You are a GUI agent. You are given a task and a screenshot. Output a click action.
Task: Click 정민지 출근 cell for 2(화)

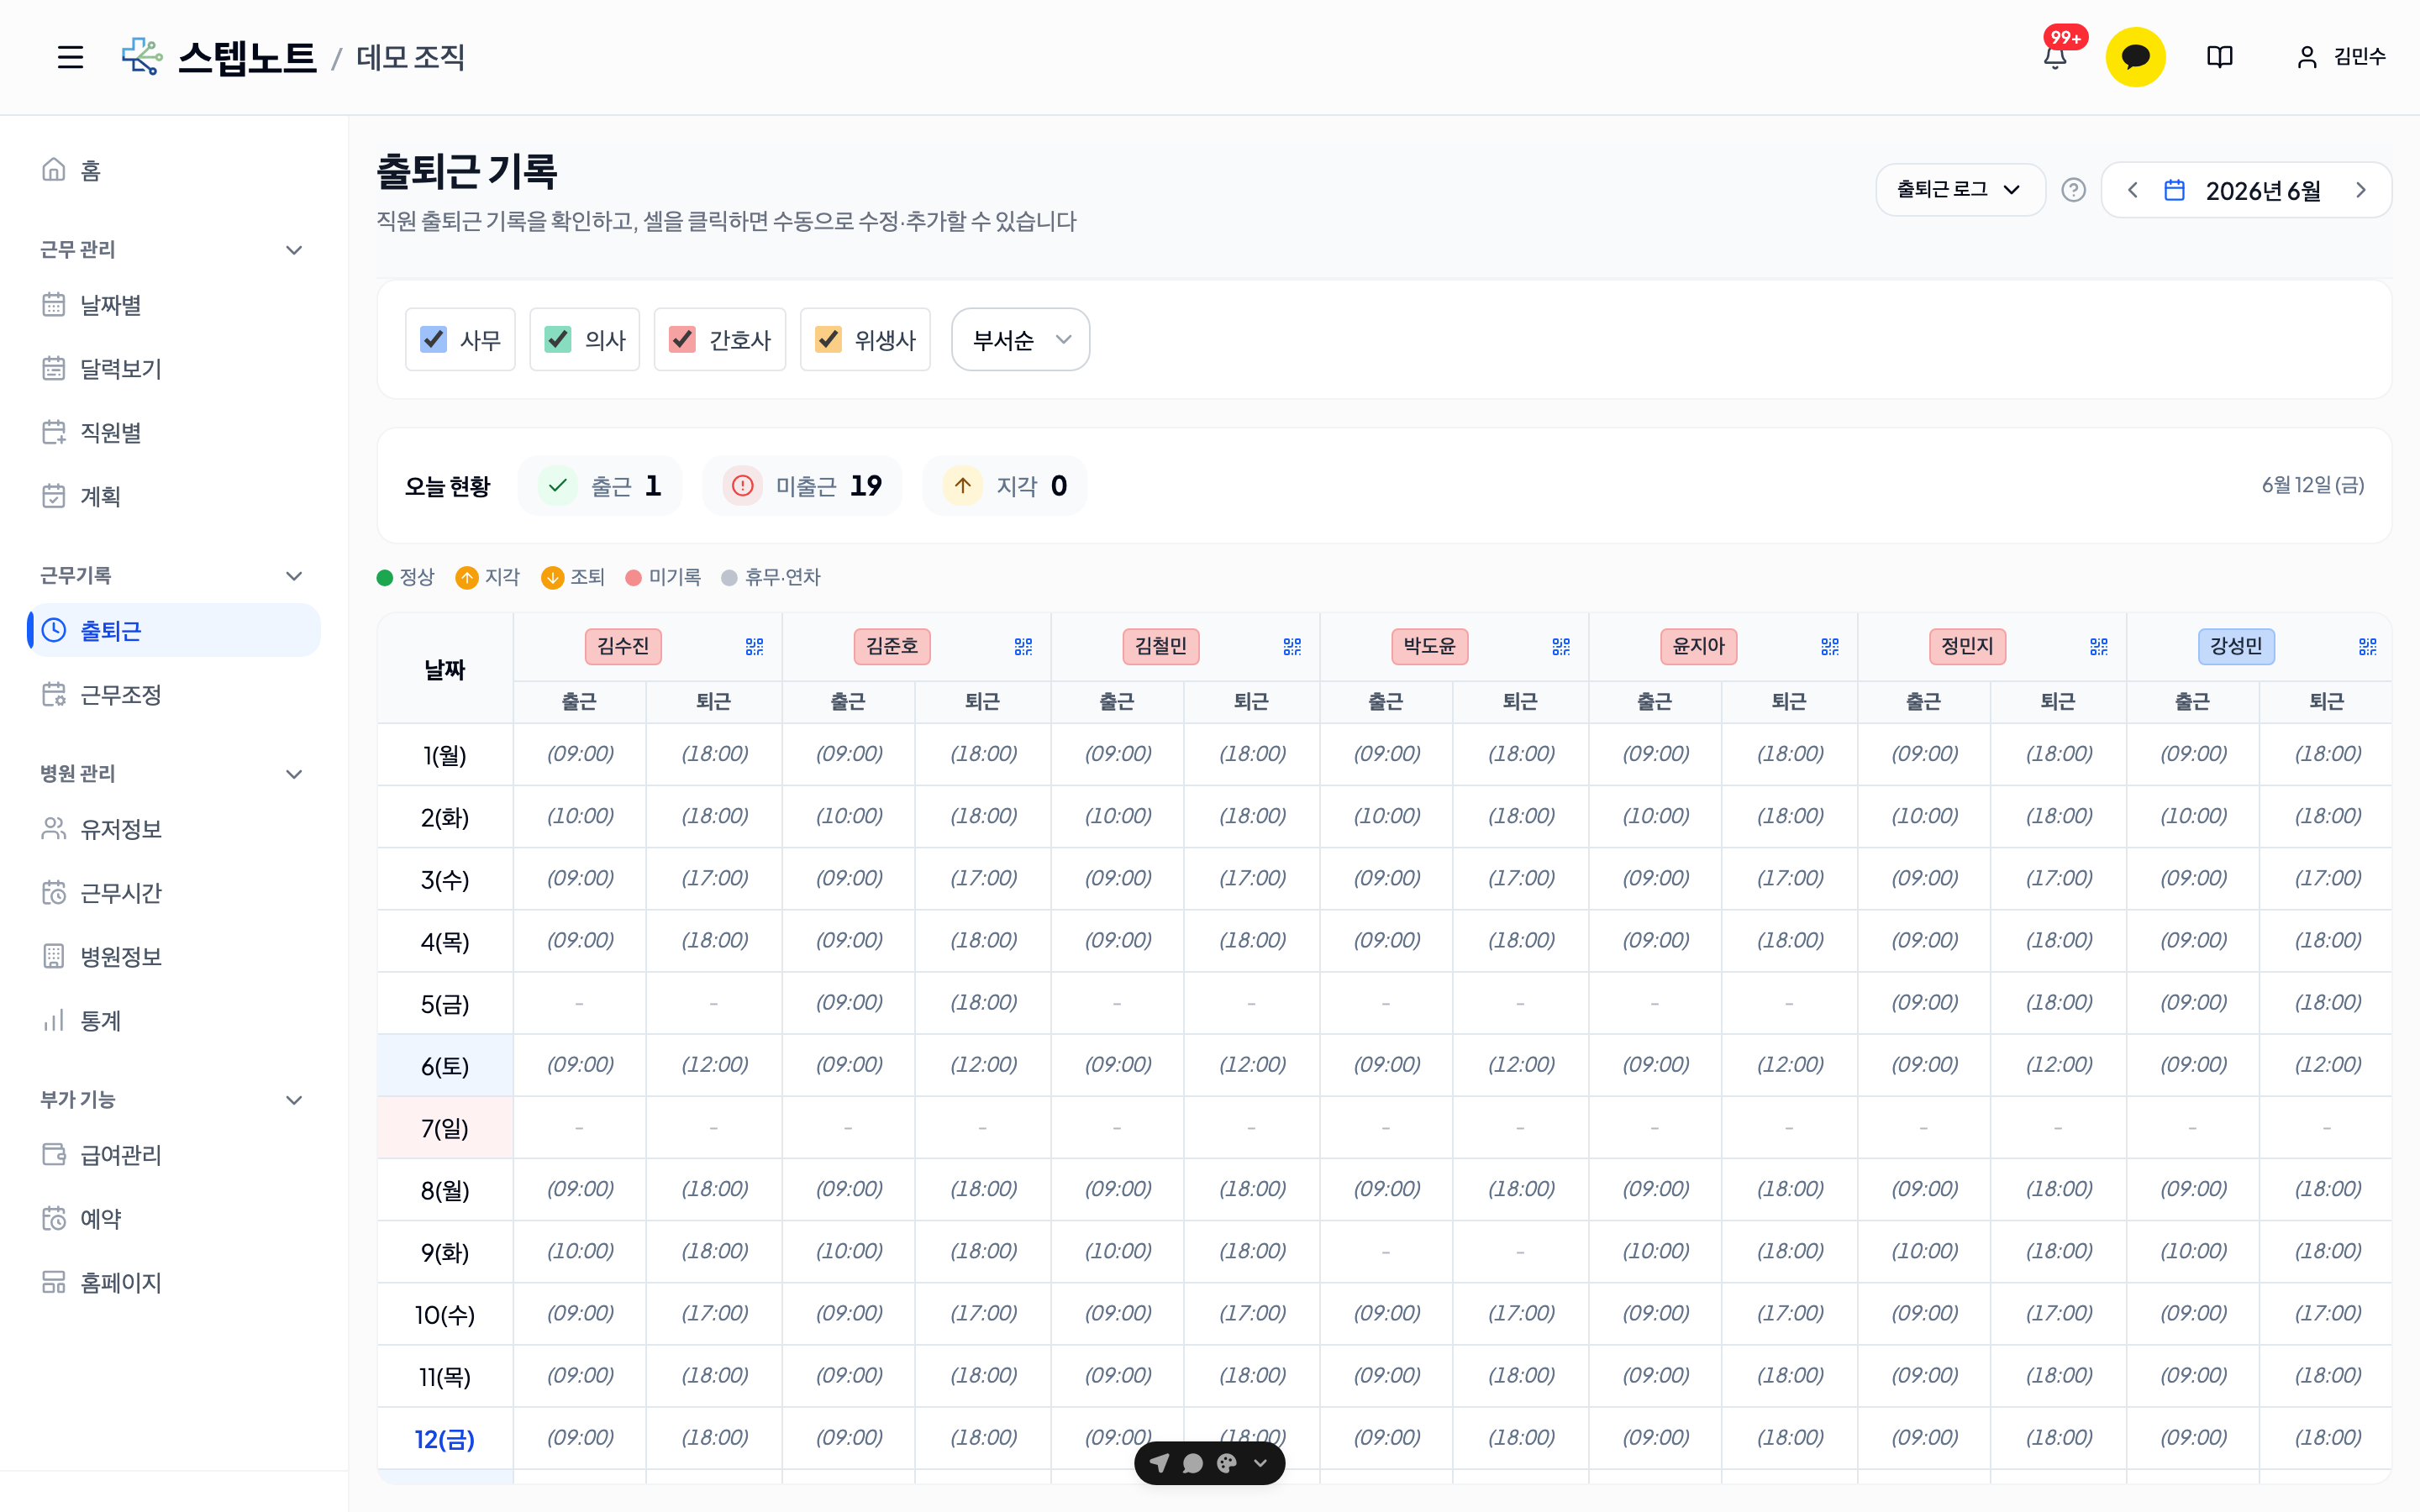pyautogui.click(x=1924, y=816)
